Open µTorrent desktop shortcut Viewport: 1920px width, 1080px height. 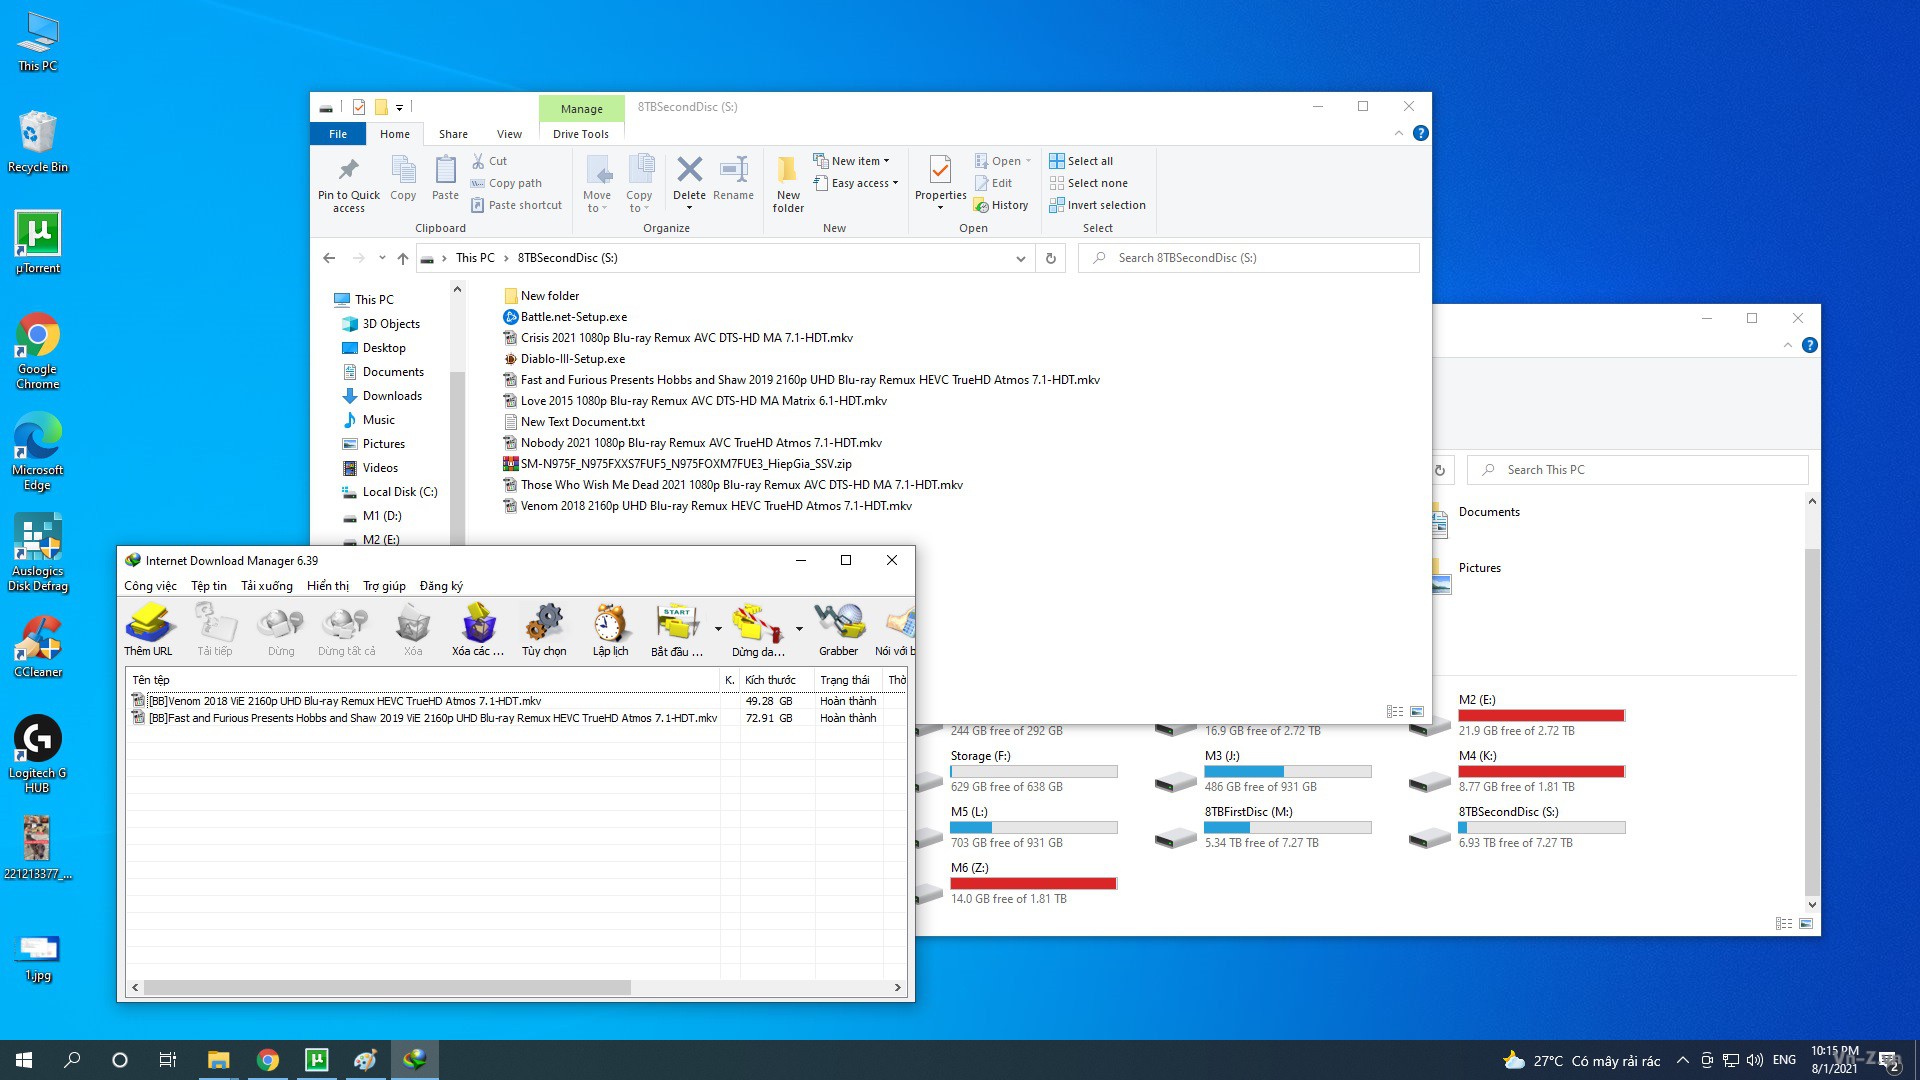38,242
